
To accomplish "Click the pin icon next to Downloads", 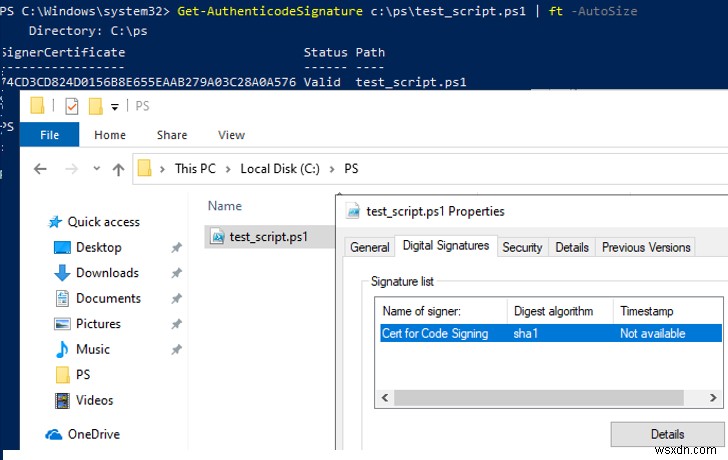I will point(176,273).
